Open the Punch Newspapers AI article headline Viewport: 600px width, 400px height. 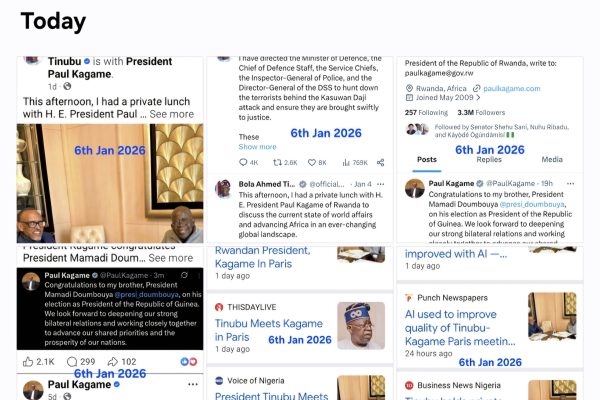coord(460,328)
